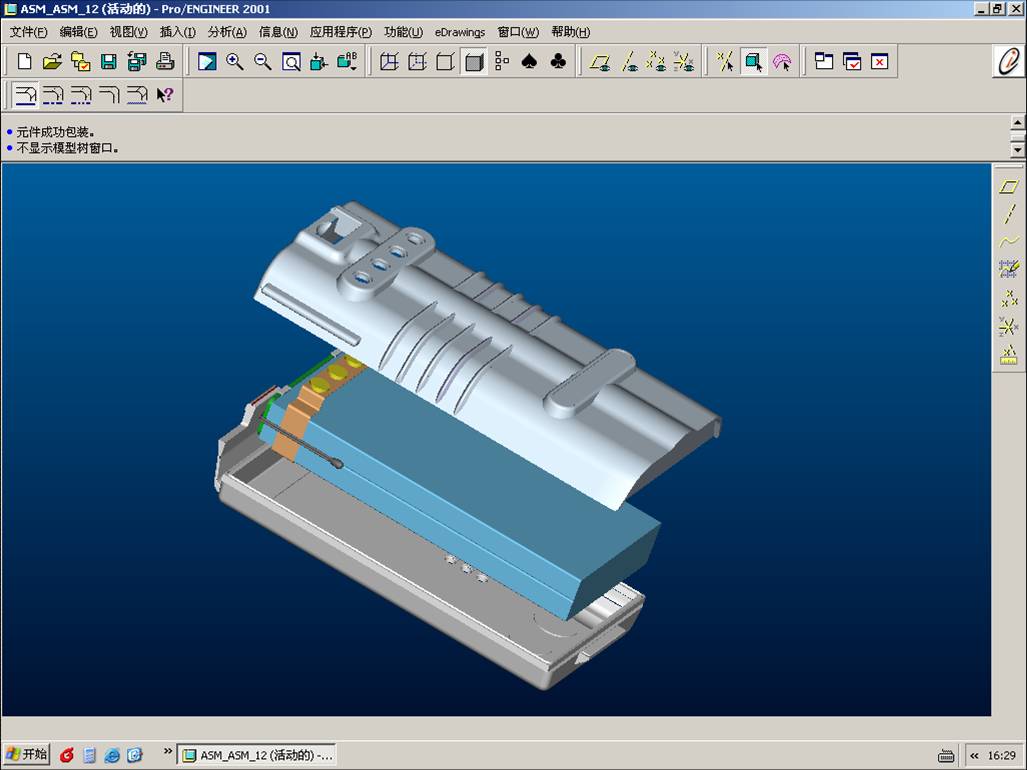Click the activate window icon
This screenshot has height=770, width=1027.
pyautogui.click(x=851, y=62)
